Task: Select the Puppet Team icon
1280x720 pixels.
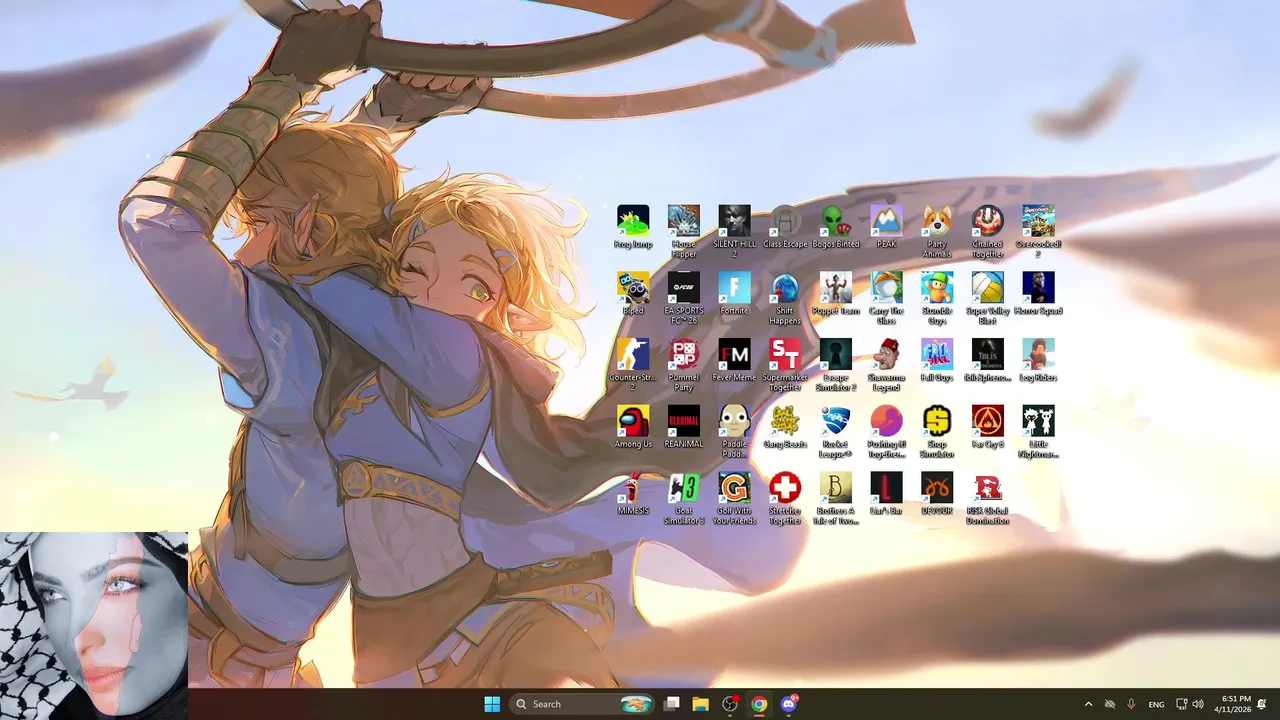Action: 836,294
